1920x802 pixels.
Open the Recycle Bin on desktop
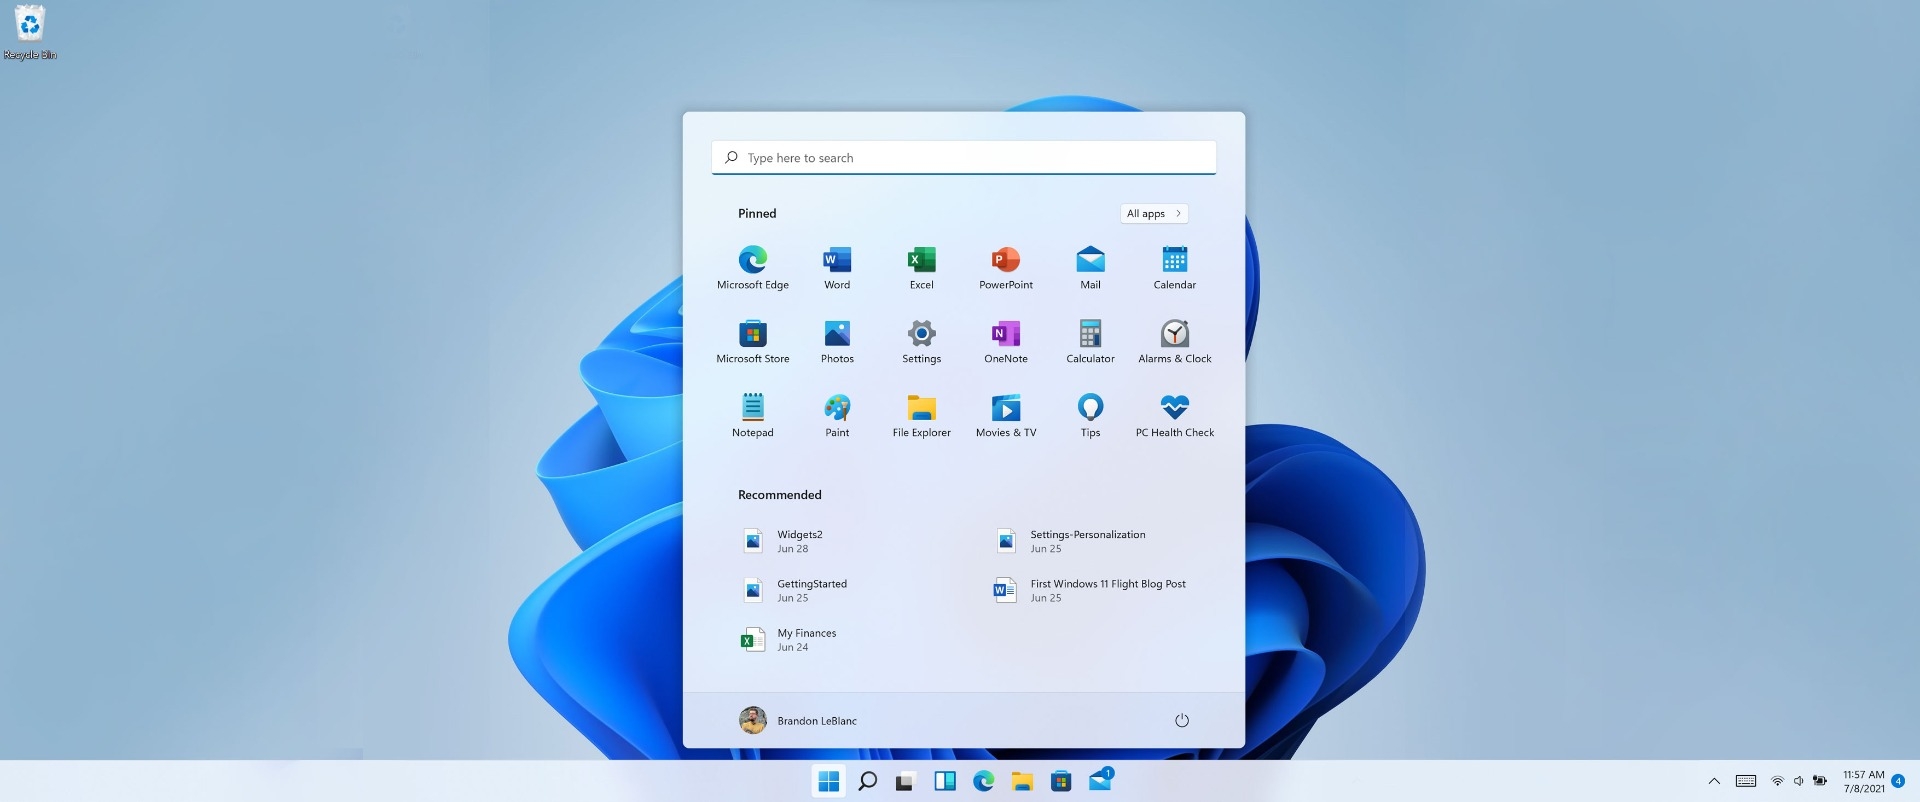point(30,33)
